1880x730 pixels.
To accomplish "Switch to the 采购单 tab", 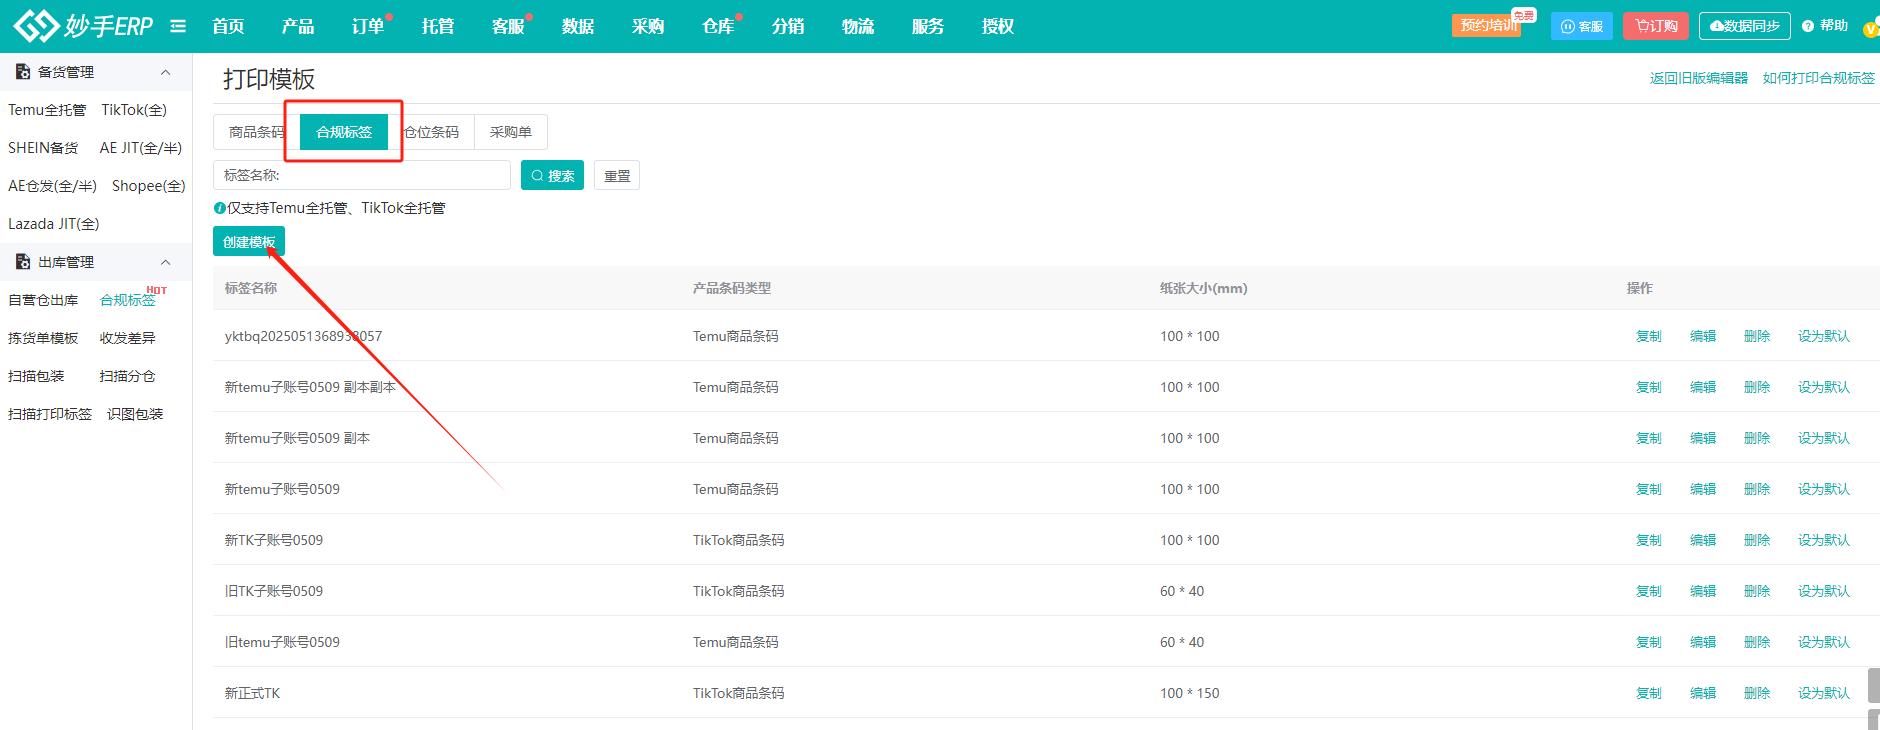I will [x=511, y=132].
